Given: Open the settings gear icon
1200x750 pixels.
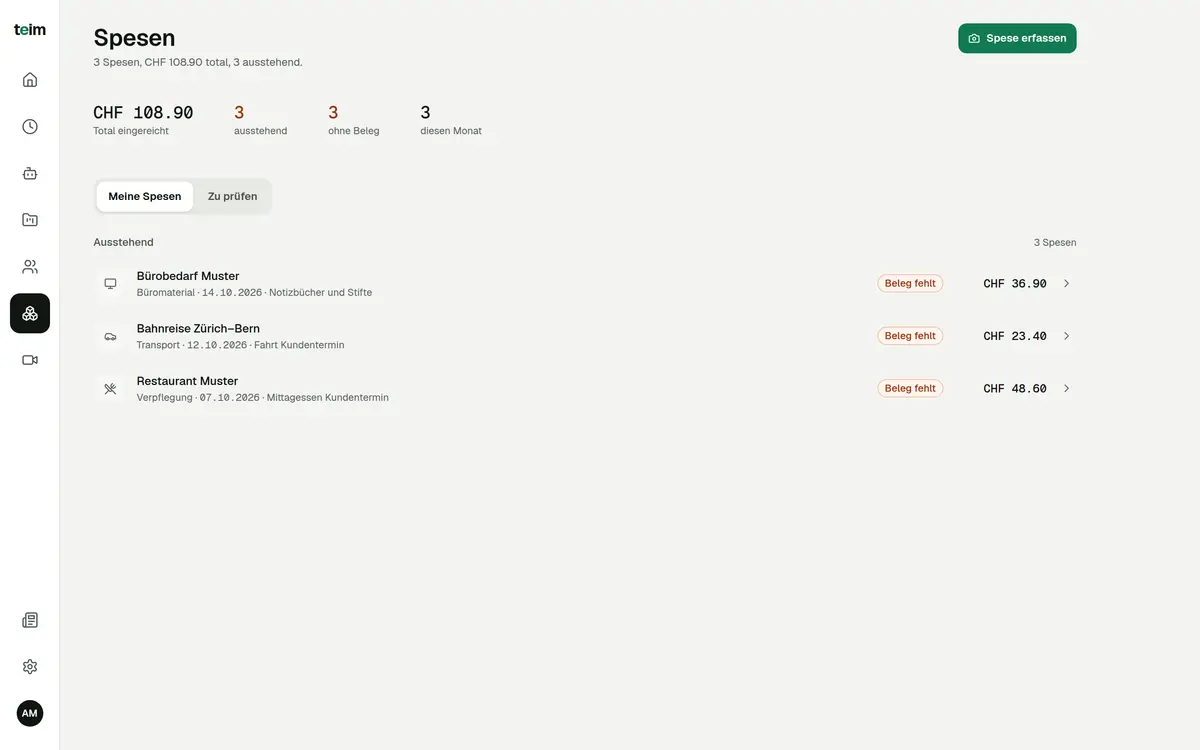Looking at the screenshot, I should point(30,667).
